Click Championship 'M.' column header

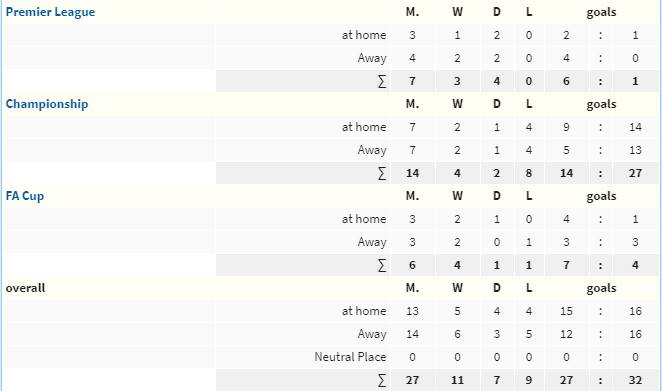tap(412, 104)
